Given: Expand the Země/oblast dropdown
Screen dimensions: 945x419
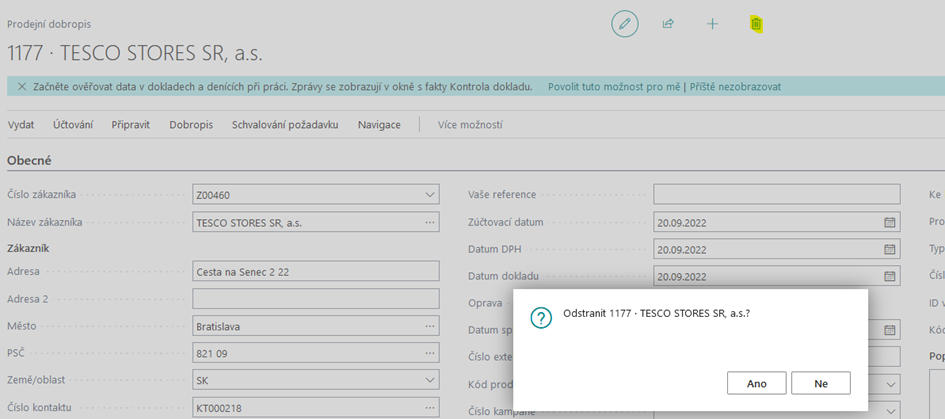Looking at the screenshot, I should click(x=430, y=380).
